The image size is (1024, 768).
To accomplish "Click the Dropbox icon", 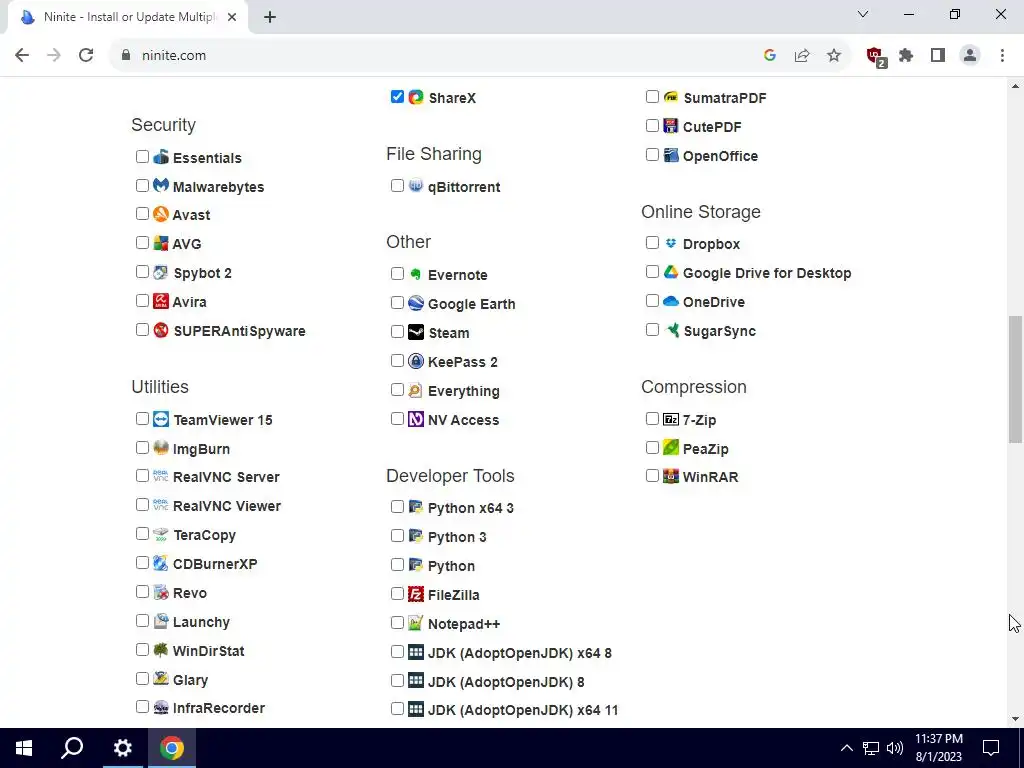I will tap(671, 243).
